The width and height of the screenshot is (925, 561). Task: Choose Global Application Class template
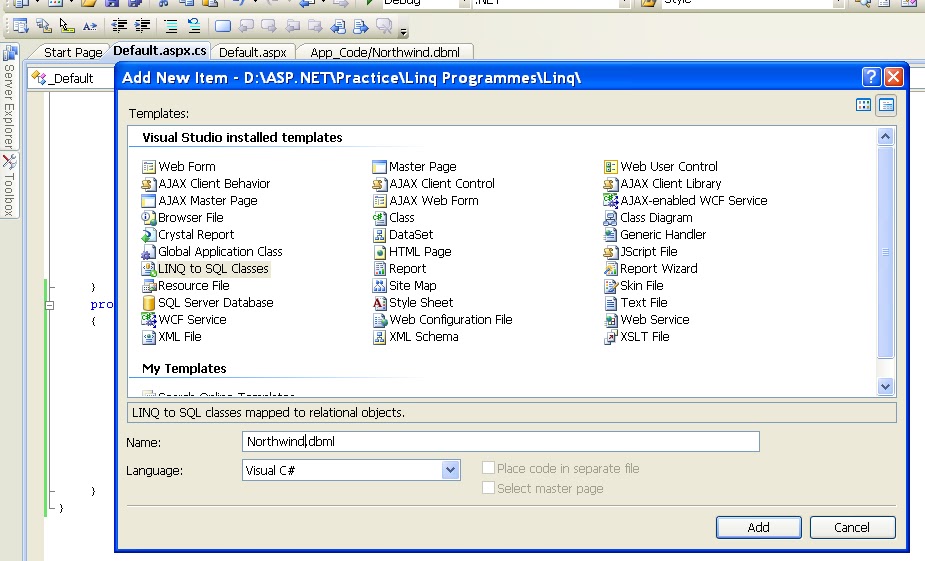[212, 252]
